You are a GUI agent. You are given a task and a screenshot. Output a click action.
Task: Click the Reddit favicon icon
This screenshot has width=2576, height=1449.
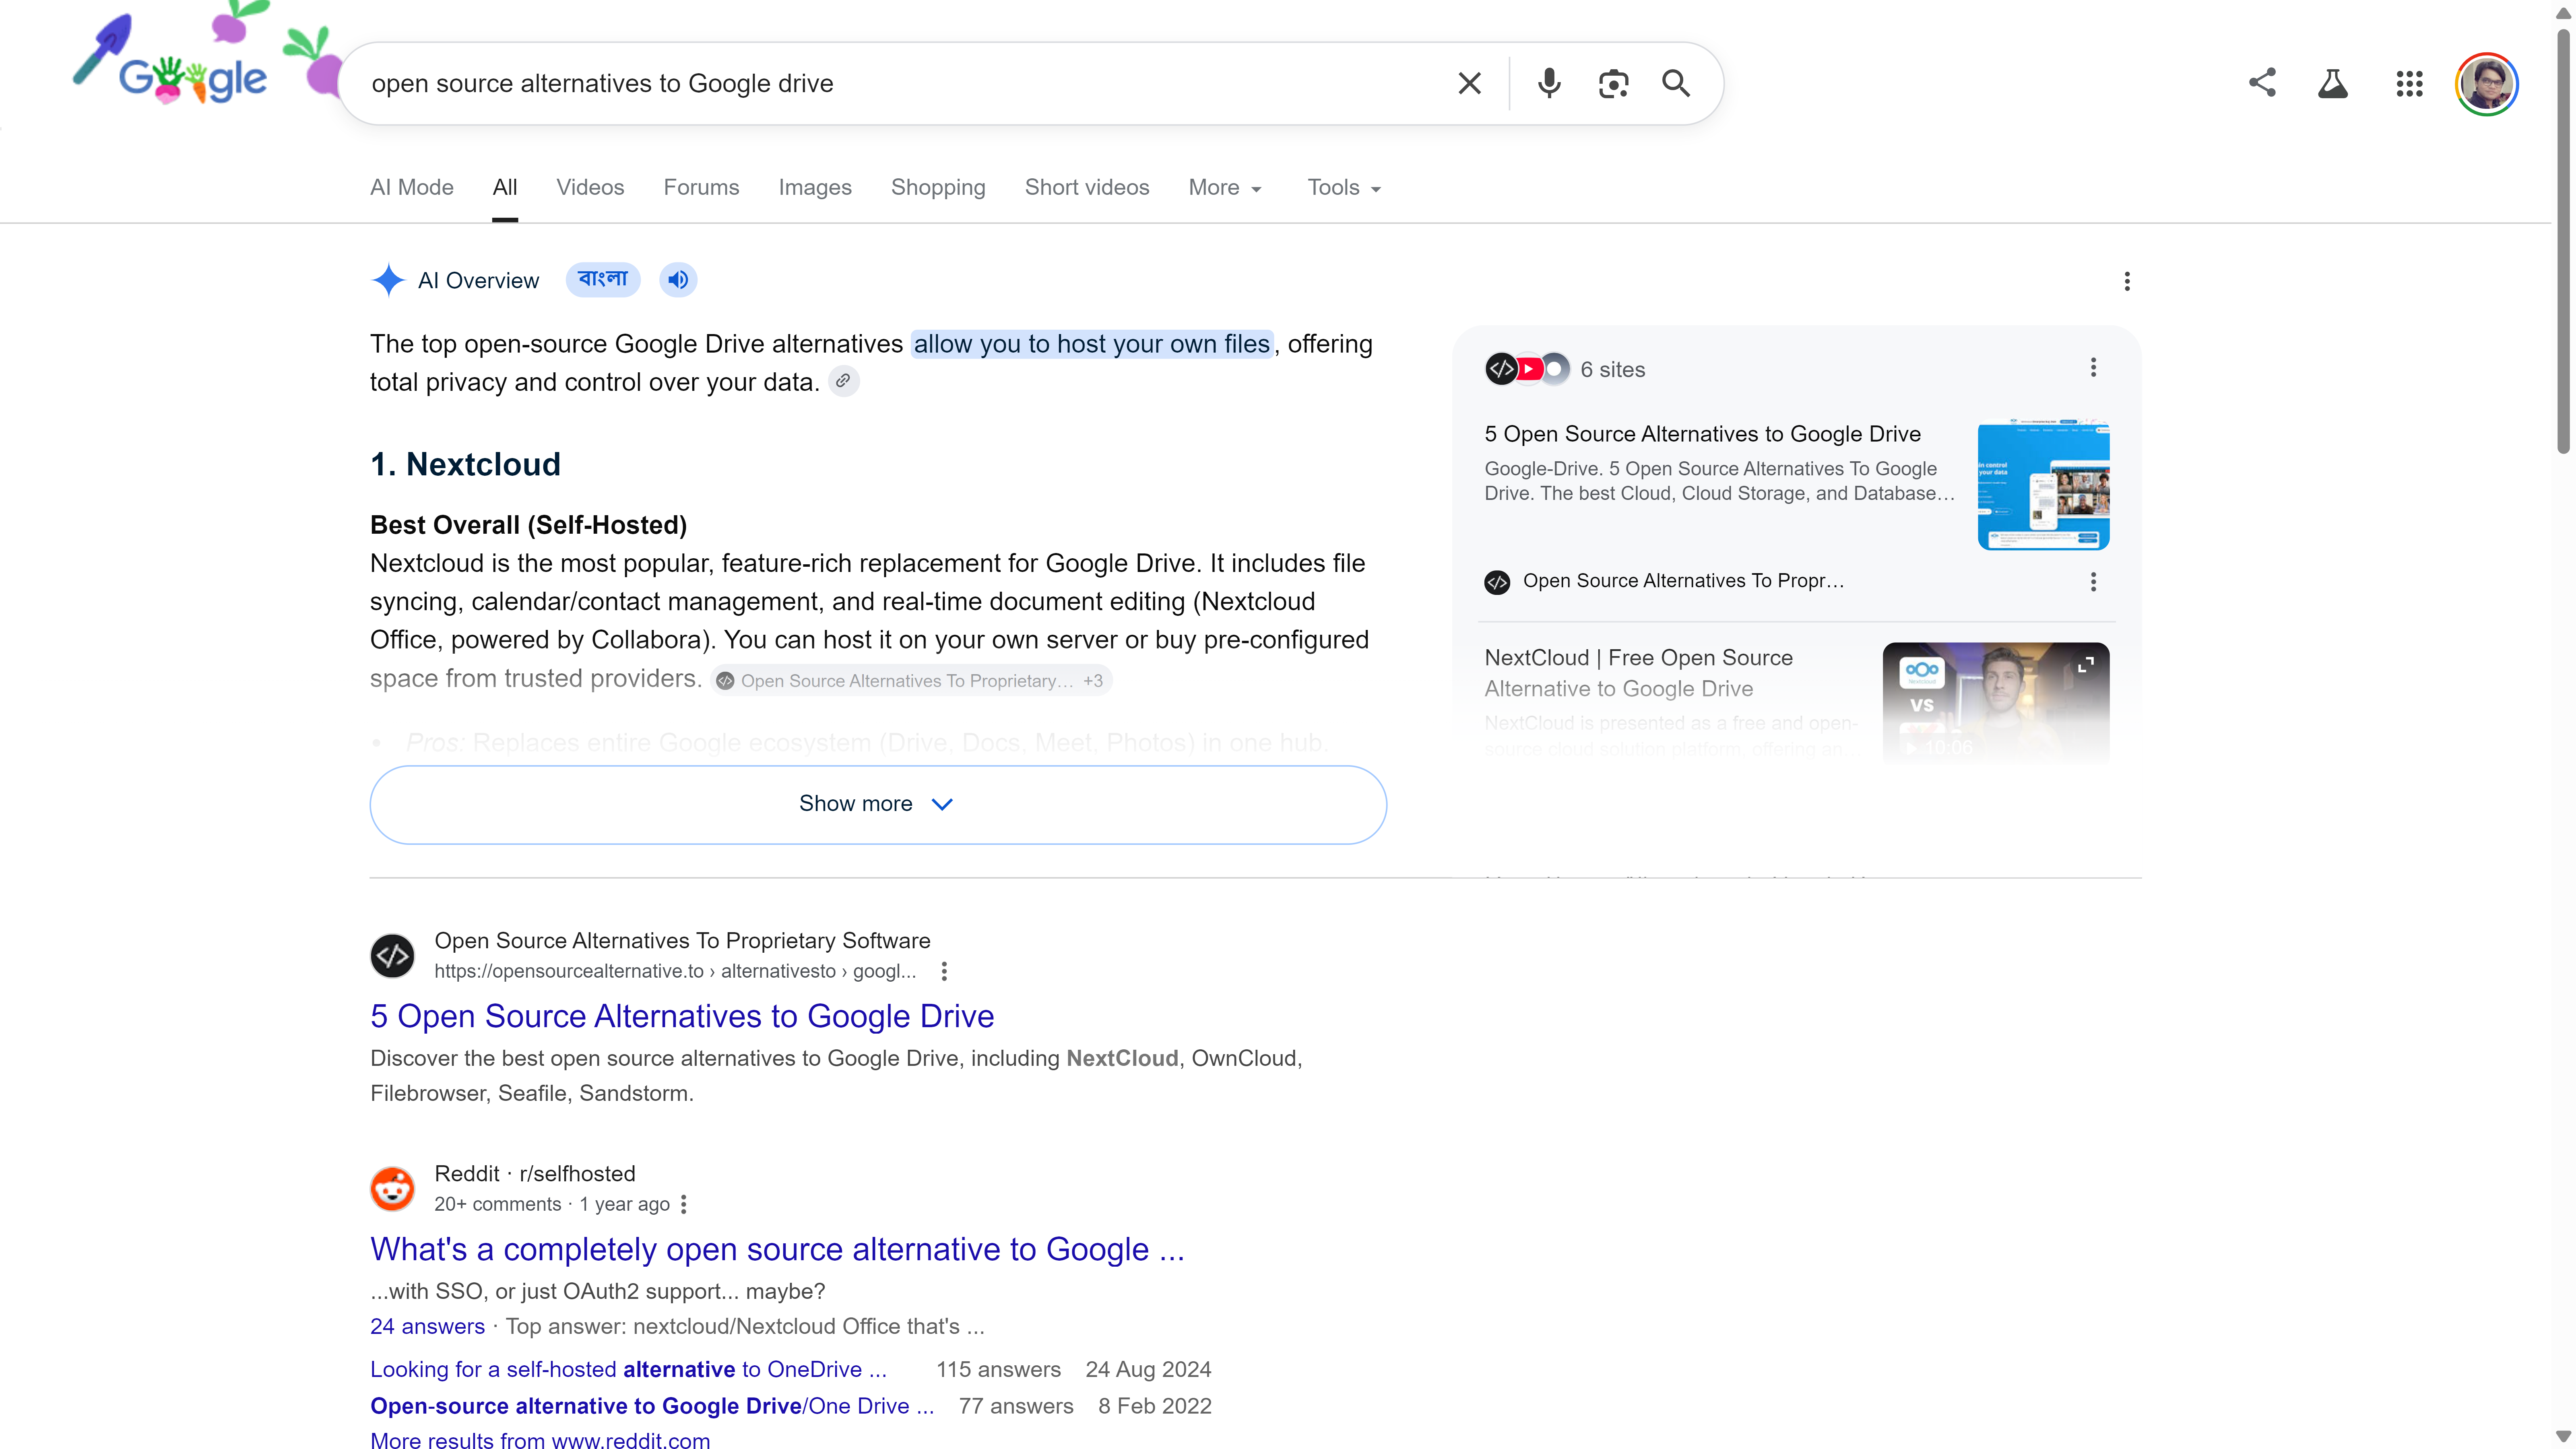(392, 1189)
